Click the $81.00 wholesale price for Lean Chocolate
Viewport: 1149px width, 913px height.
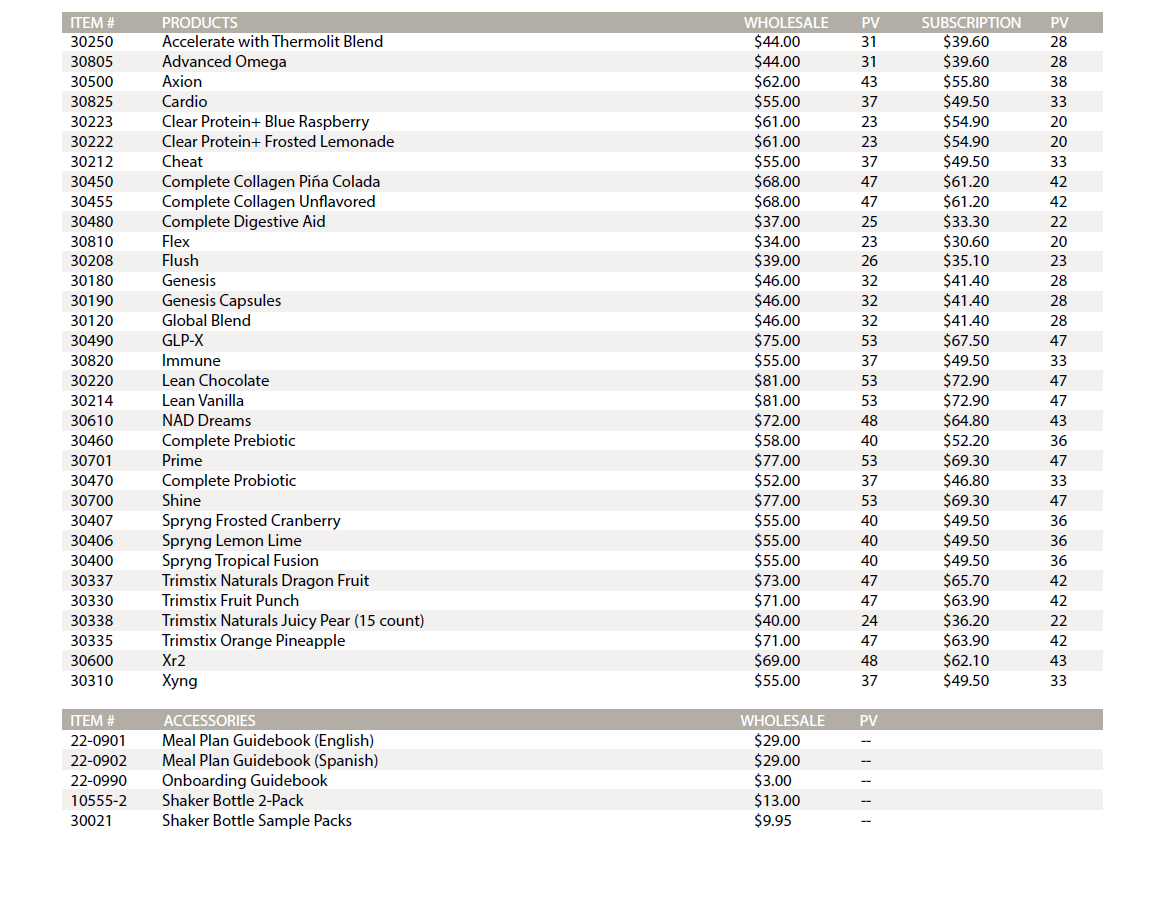tap(777, 380)
